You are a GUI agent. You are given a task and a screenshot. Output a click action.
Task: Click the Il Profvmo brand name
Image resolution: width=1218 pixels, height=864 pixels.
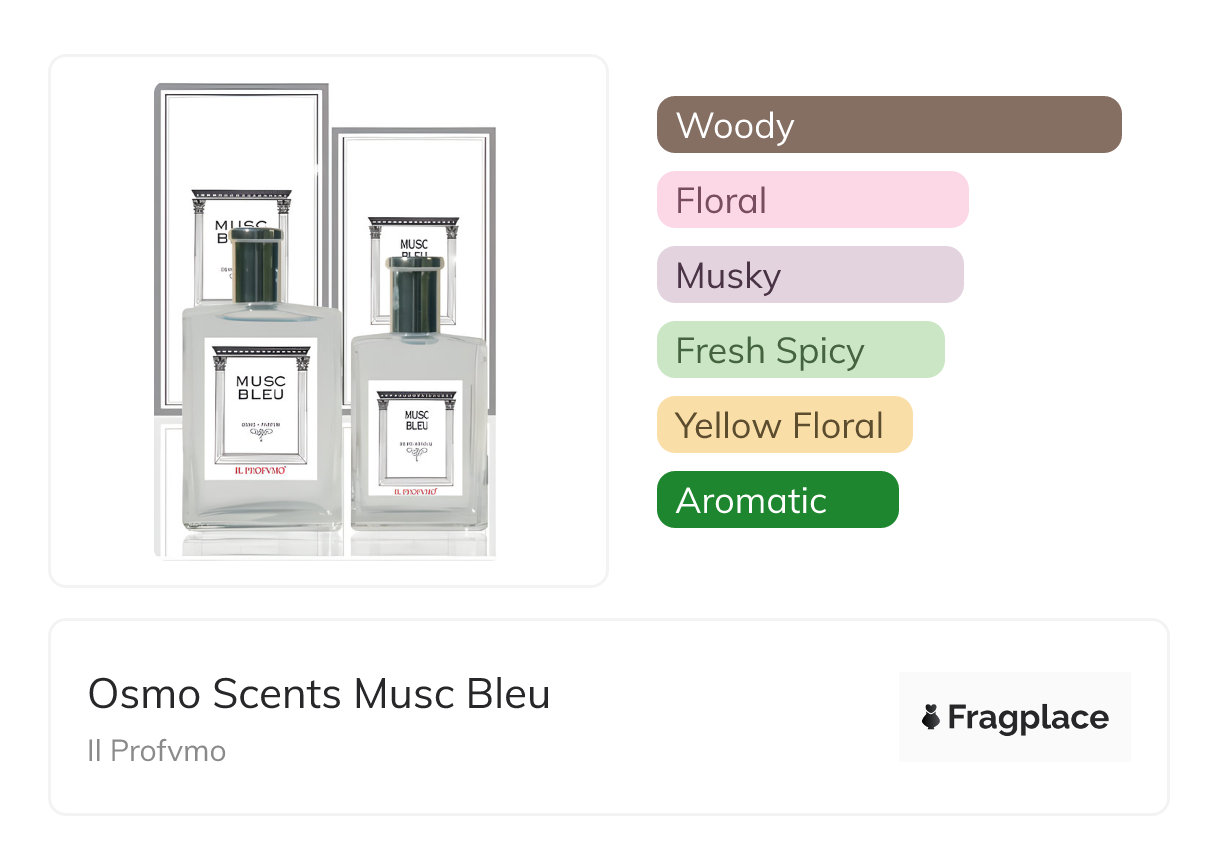156,751
